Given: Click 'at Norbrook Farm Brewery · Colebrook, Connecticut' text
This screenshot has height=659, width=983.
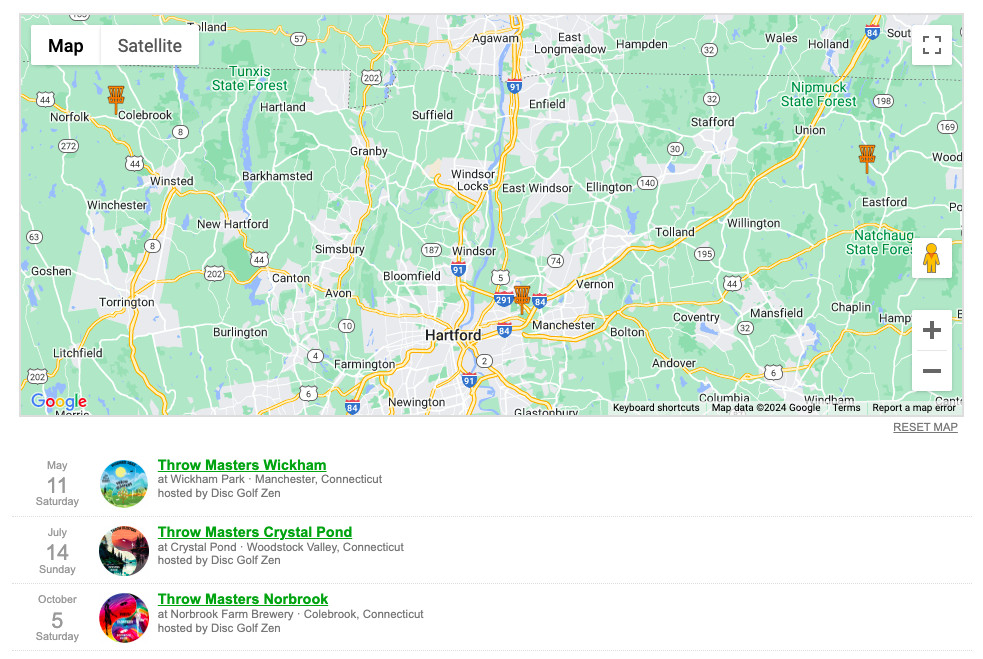Looking at the screenshot, I should coord(291,614).
